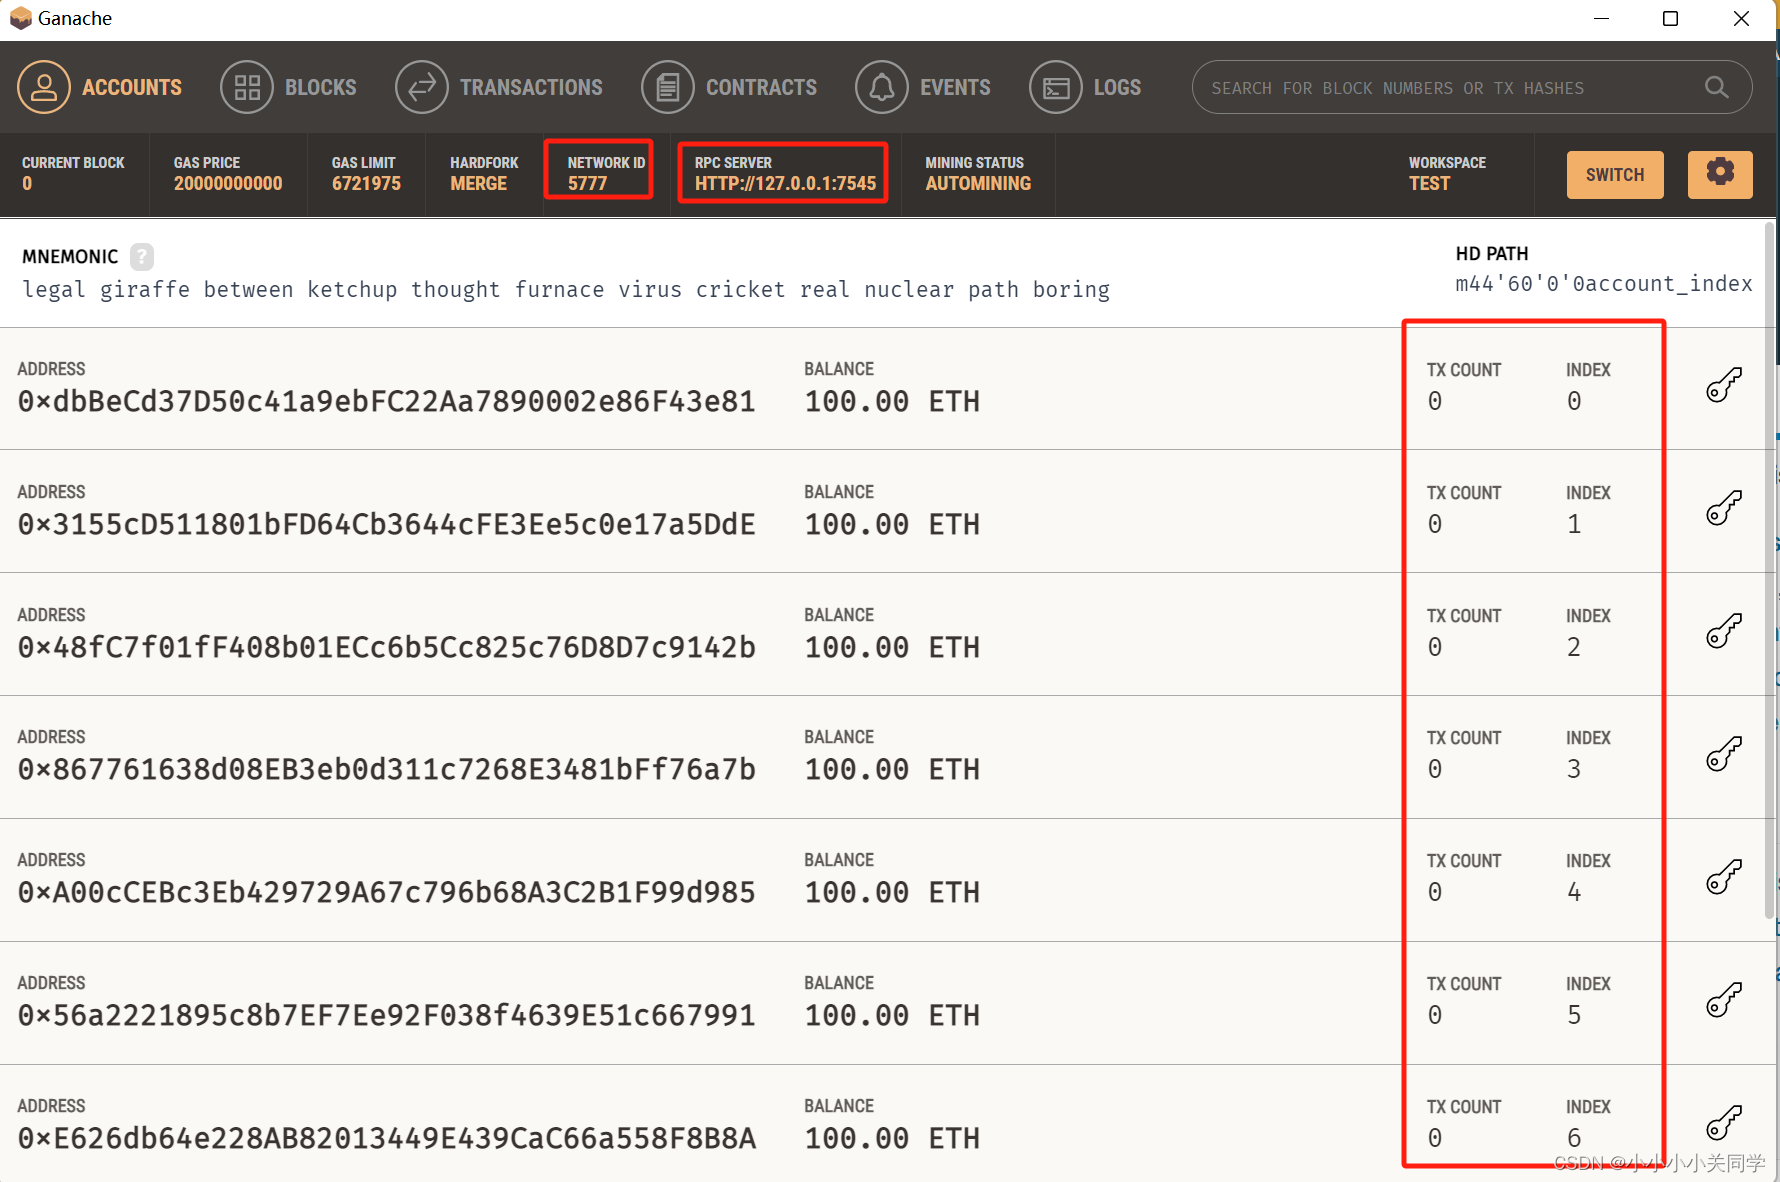Show private key for account index 0

1724,385
